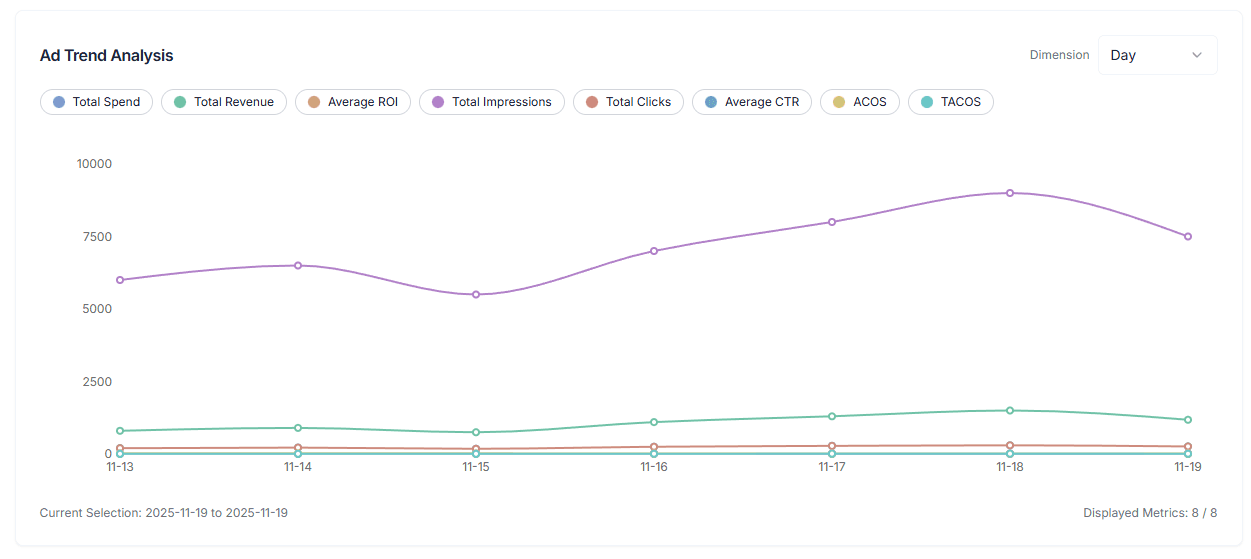
Task: Open the Dimension dropdown showing Day
Action: click(x=1157, y=55)
